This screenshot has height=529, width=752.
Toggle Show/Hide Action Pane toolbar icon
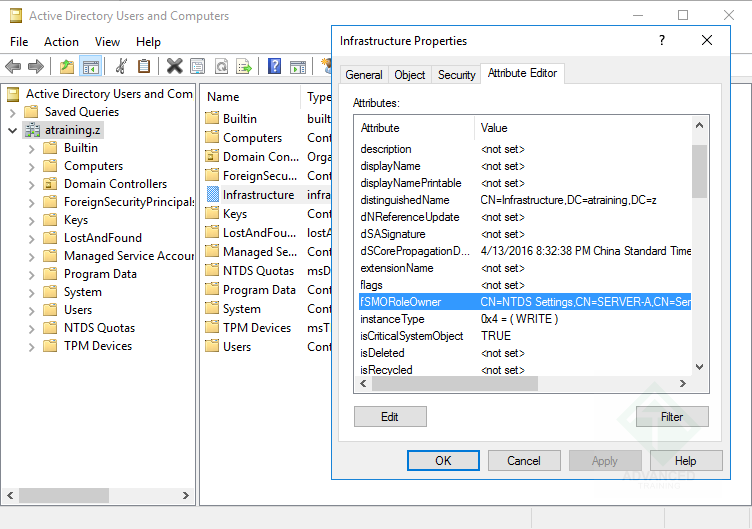click(298, 66)
